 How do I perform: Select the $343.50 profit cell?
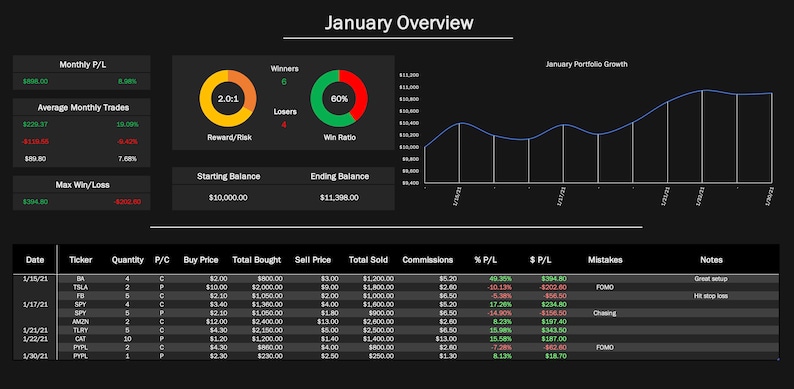pos(554,330)
